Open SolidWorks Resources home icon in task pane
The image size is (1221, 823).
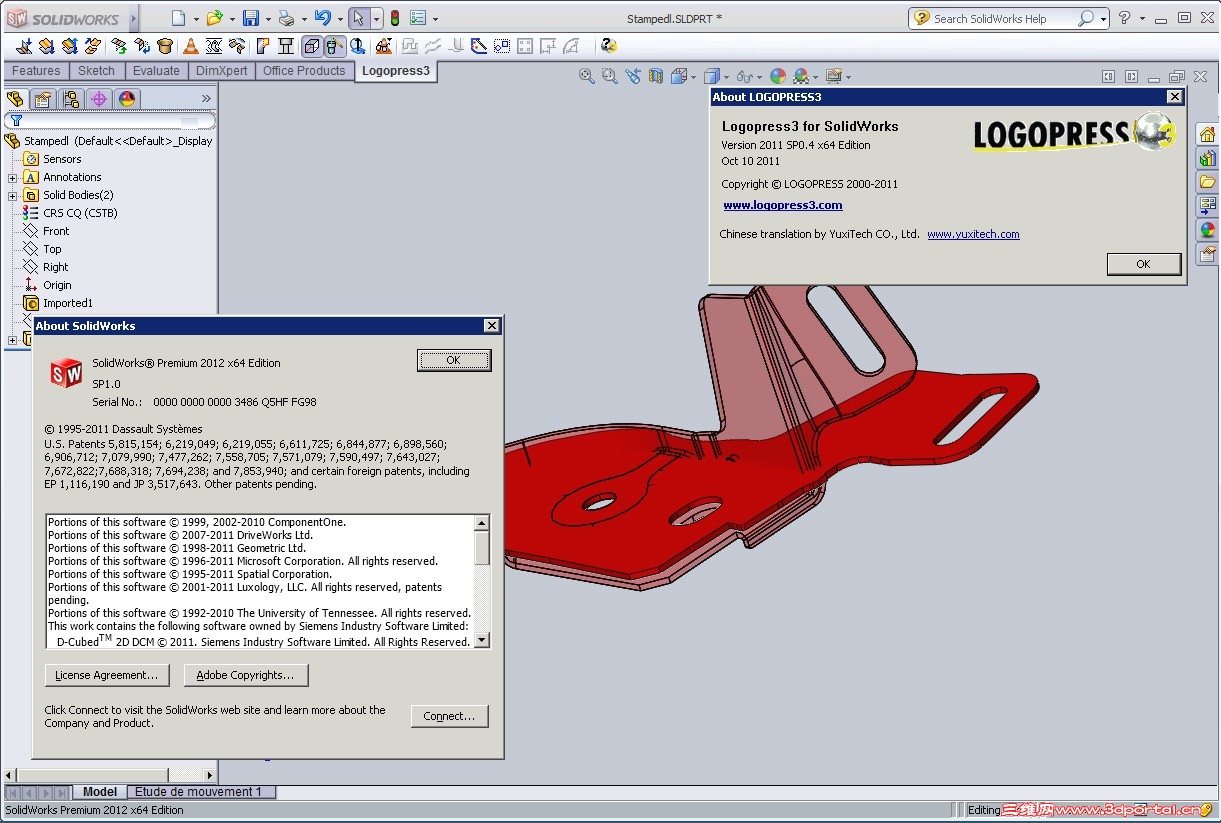point(1207,134)
